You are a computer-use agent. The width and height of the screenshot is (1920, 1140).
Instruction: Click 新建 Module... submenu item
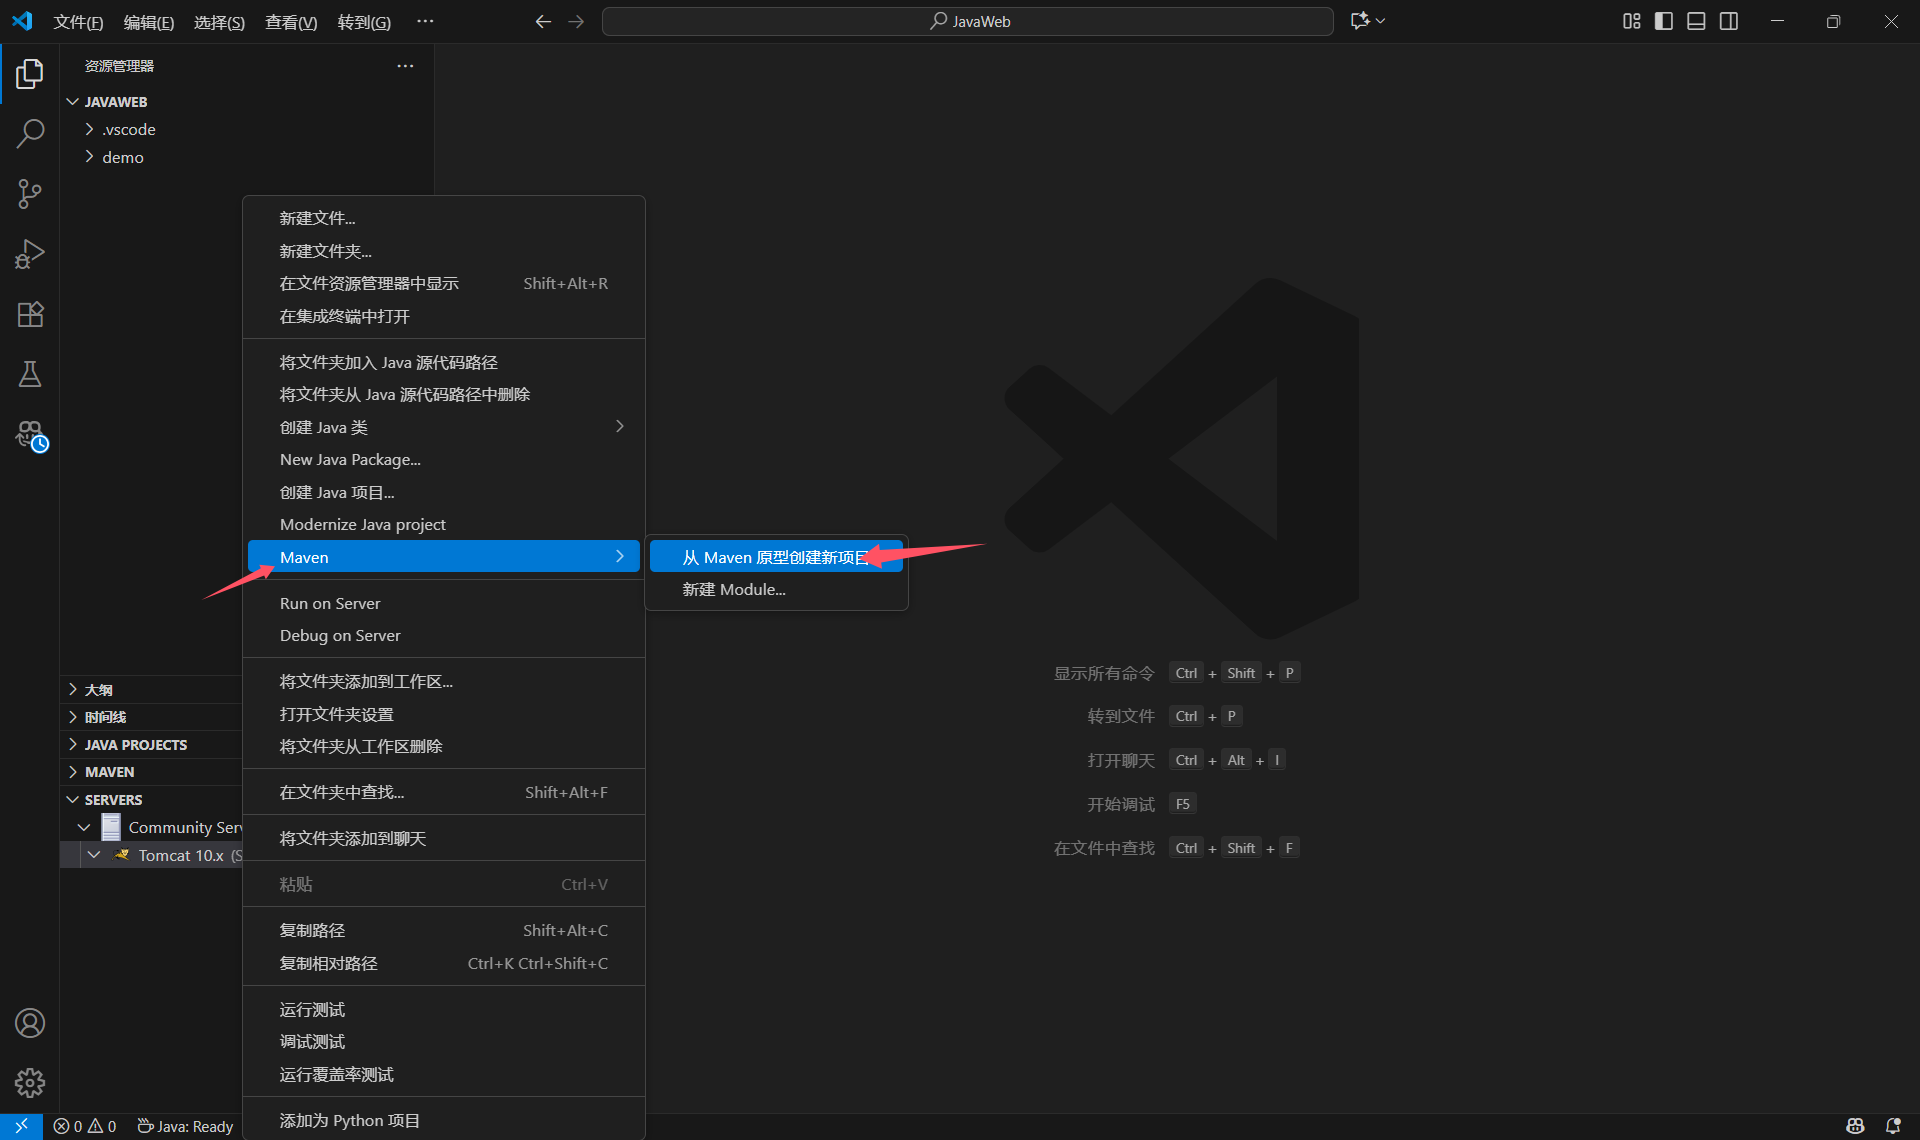coord(734,589)
